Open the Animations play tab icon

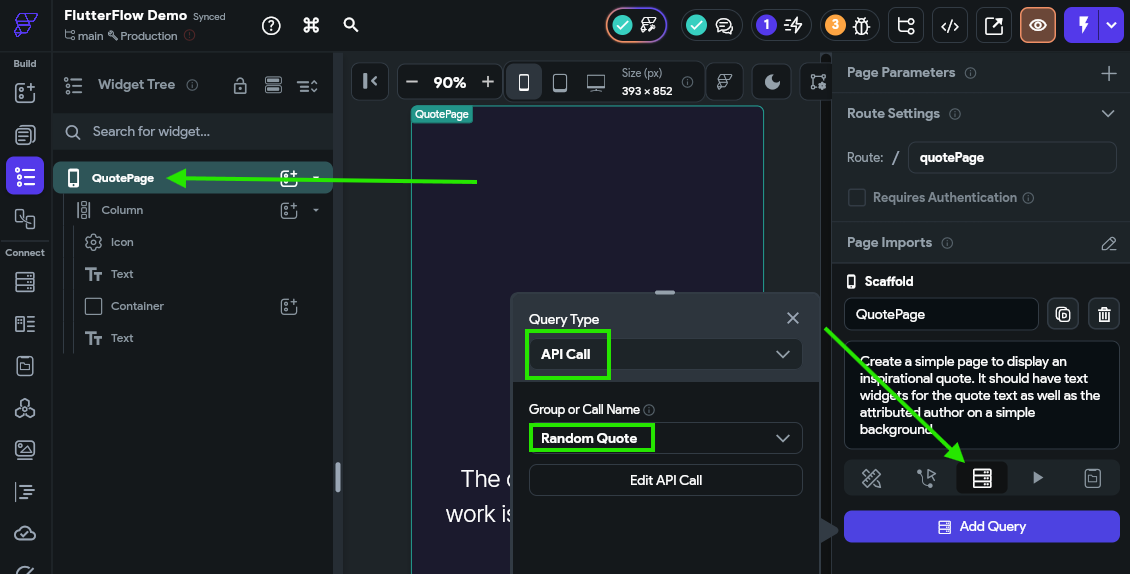click(x=1037, y=478)
